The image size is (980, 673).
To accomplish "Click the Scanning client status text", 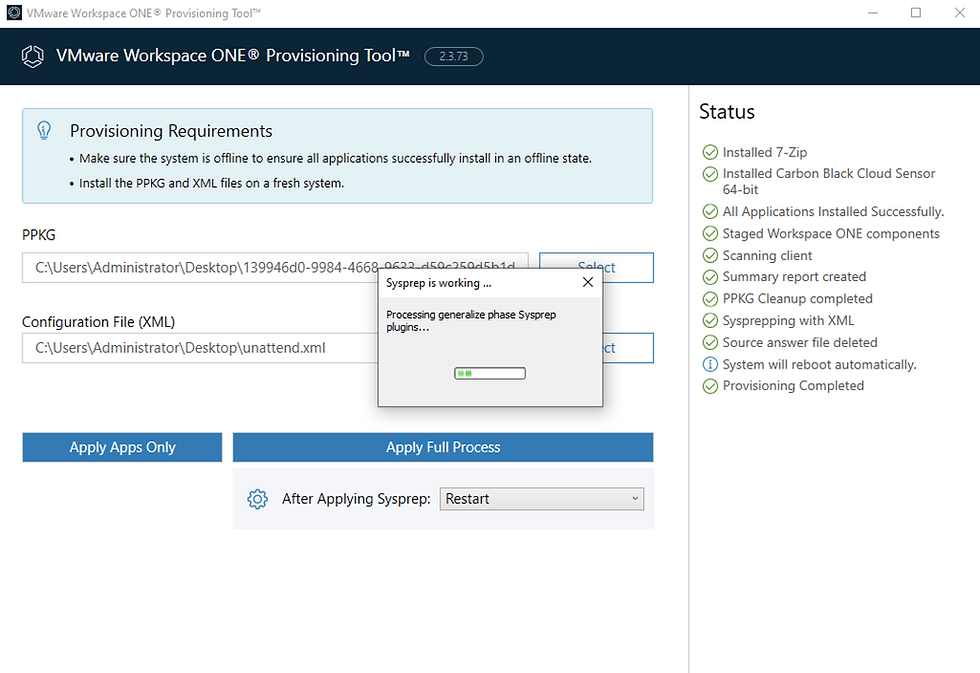I will [767, 256].
